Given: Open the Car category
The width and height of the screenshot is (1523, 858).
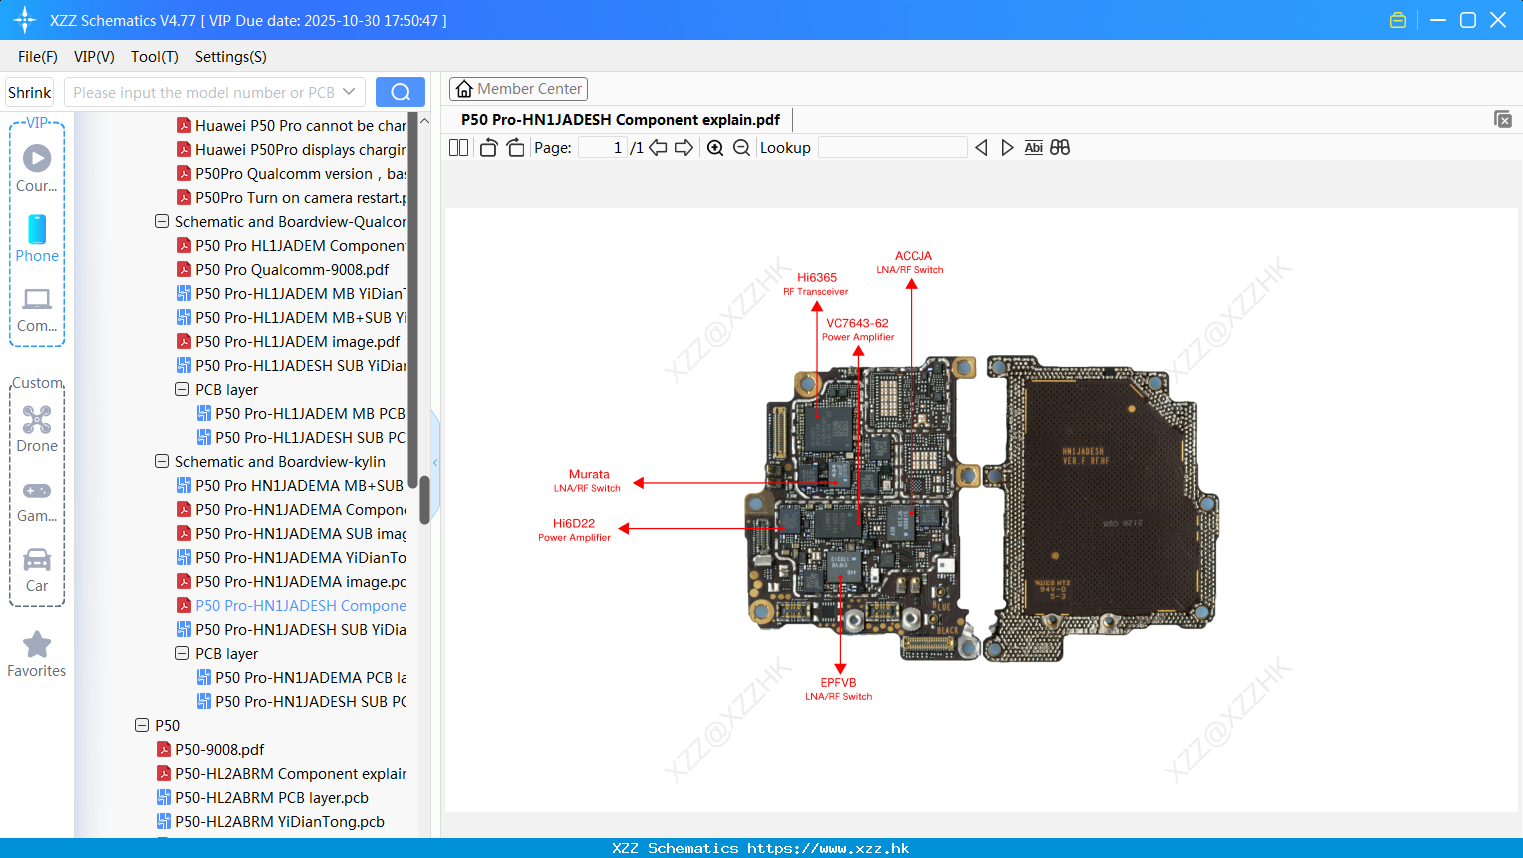Looking at the screenshot, I should coord(37,569).
